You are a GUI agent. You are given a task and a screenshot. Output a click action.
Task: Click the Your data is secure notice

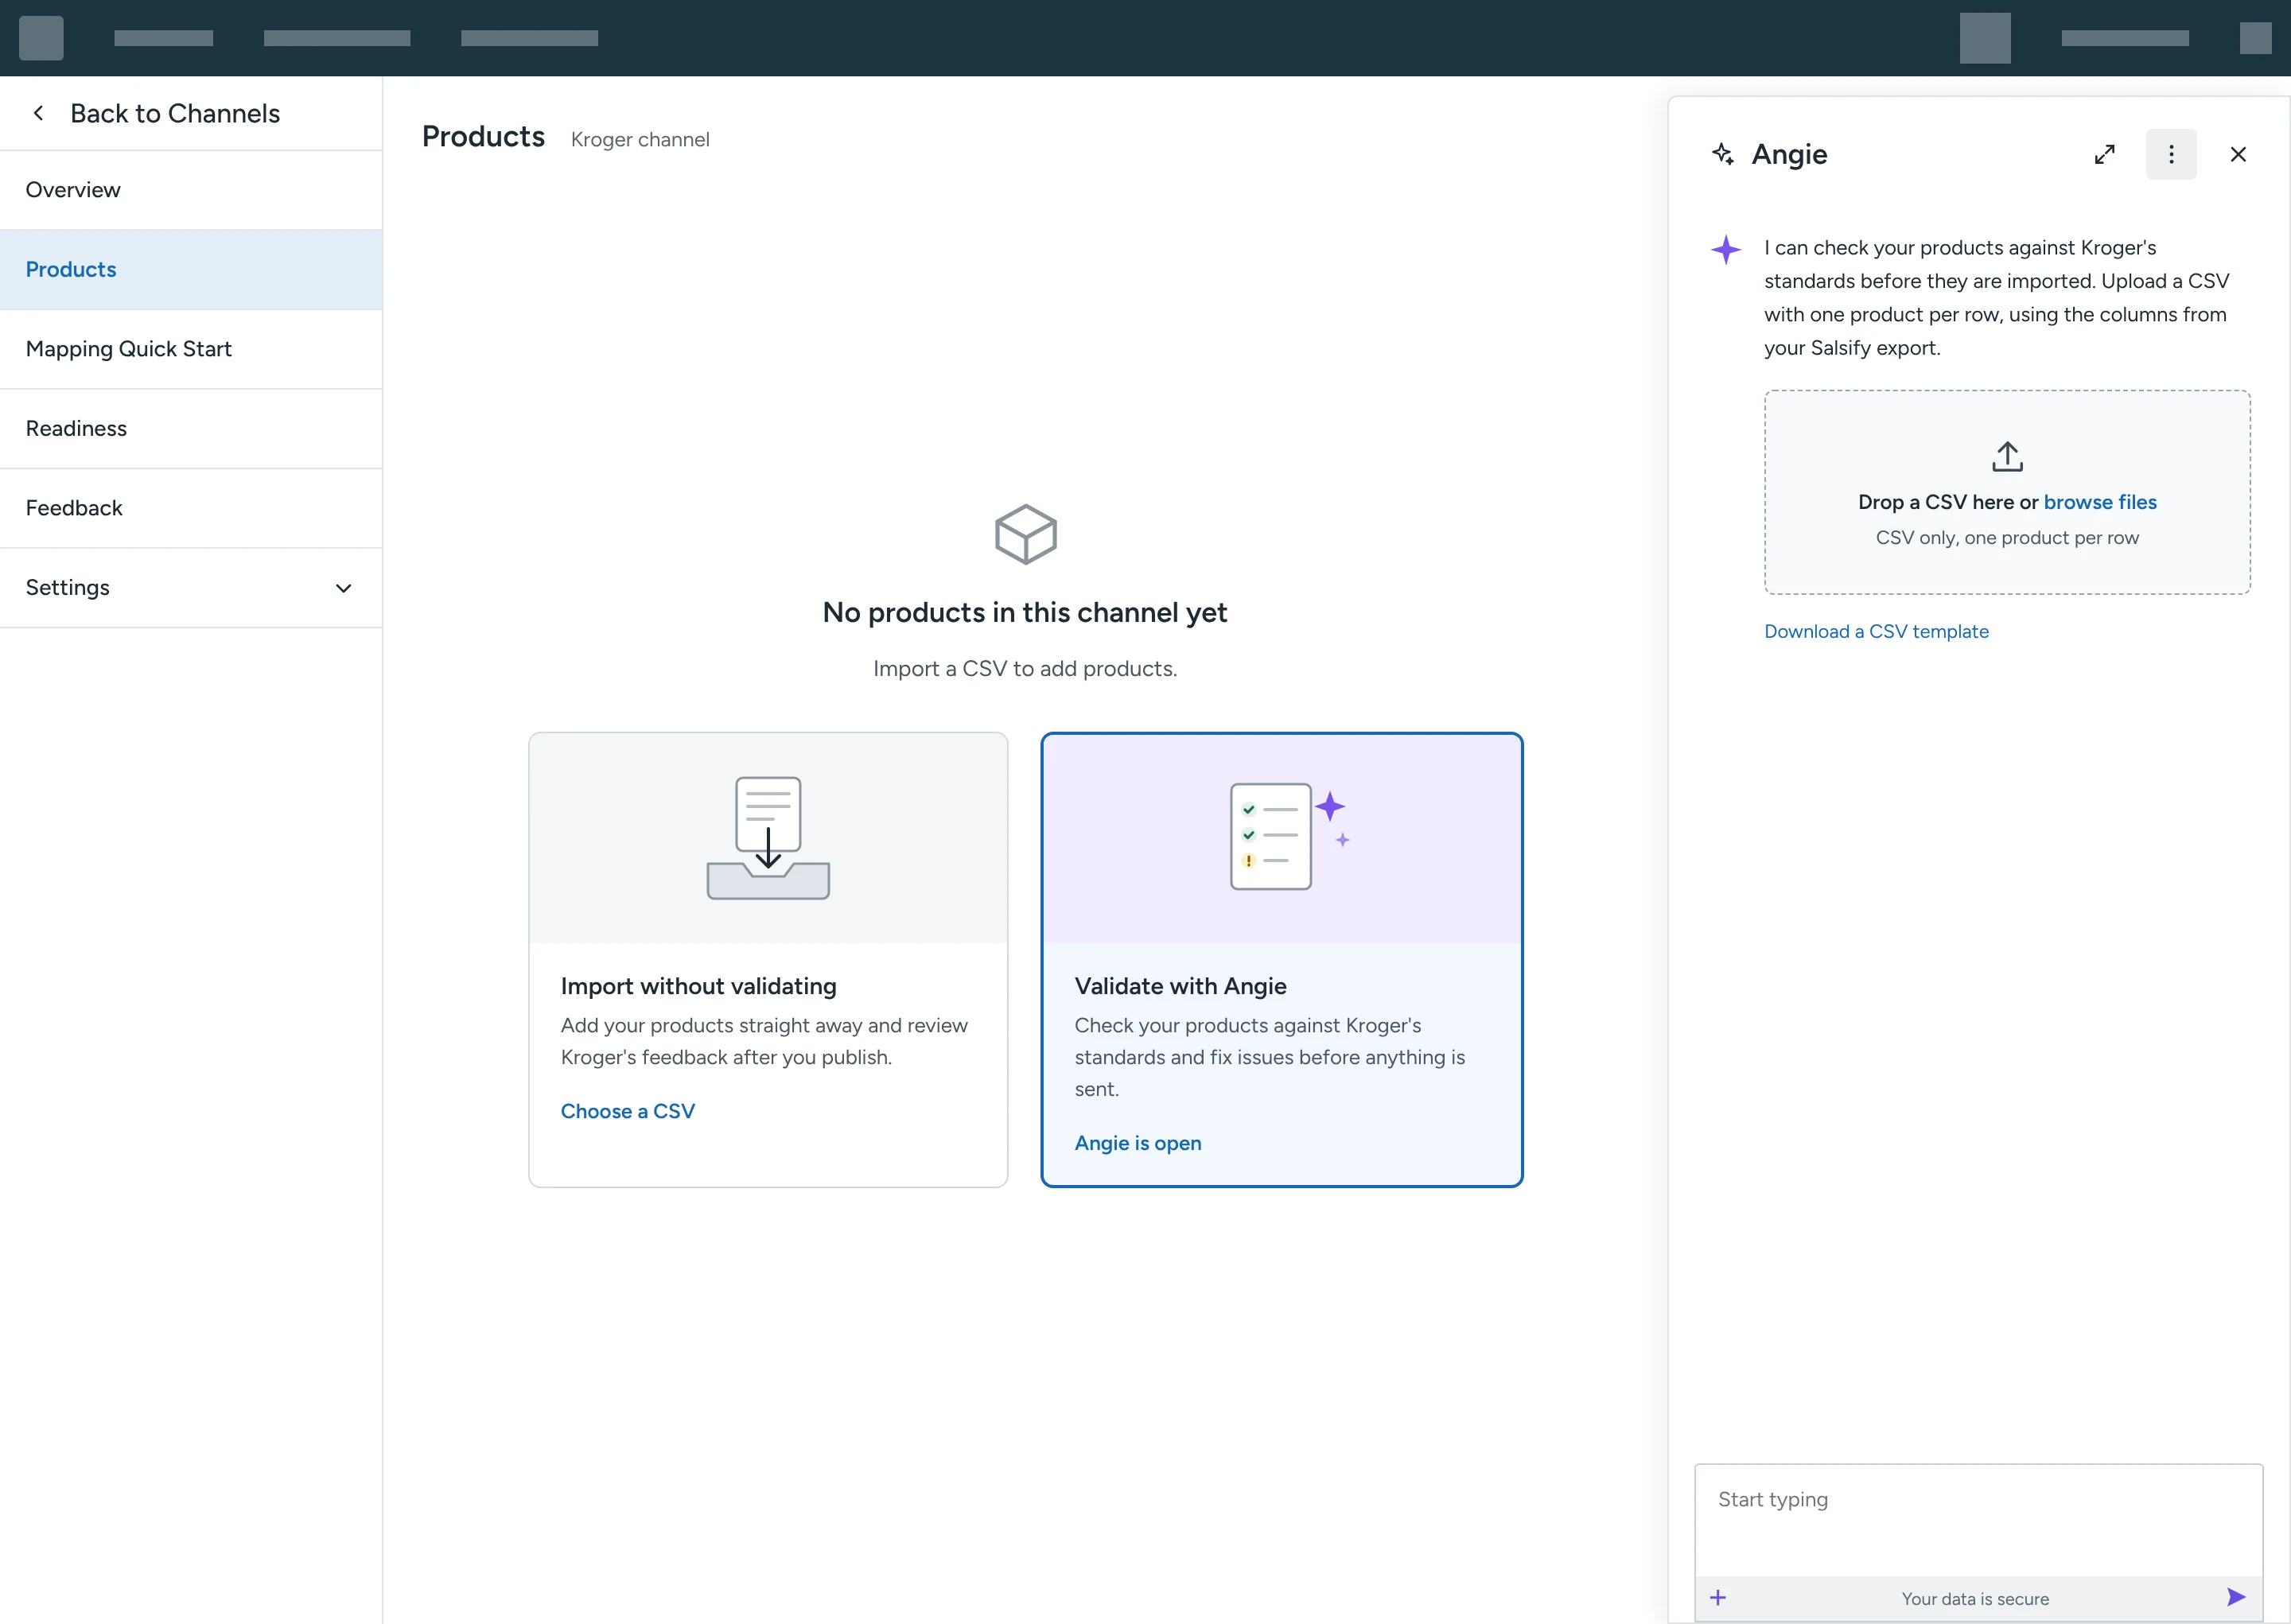click(1975, 1599)
